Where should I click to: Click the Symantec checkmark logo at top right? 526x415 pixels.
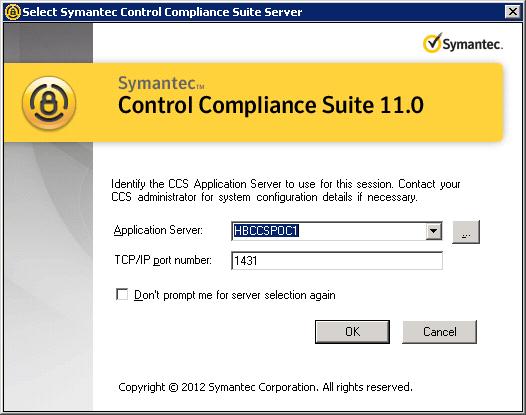pyautogui.click(x=433, y=43)
